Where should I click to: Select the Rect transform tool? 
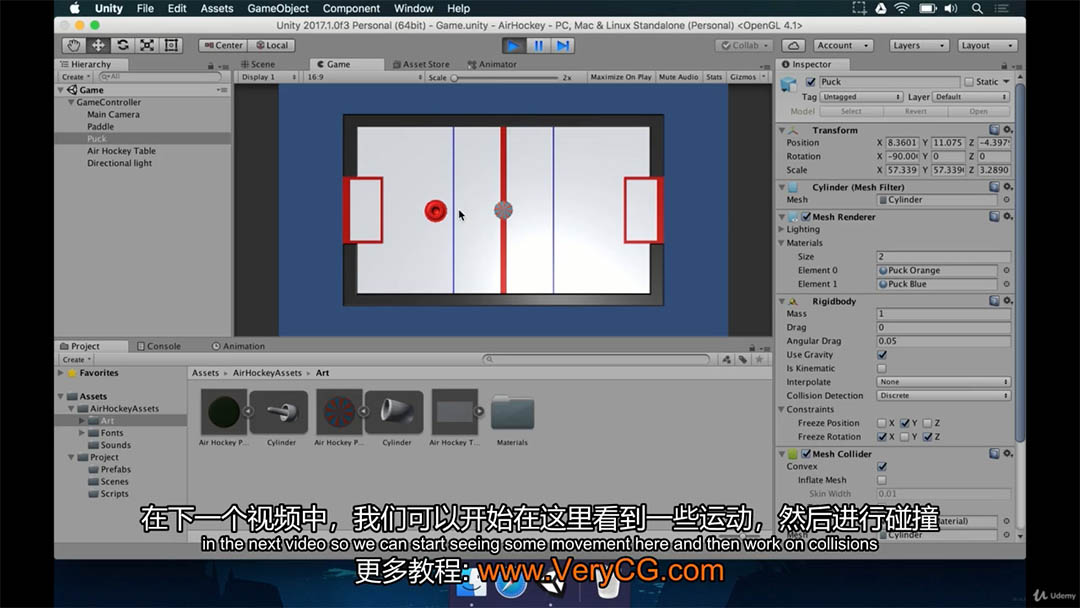click(x=171, y=45)
